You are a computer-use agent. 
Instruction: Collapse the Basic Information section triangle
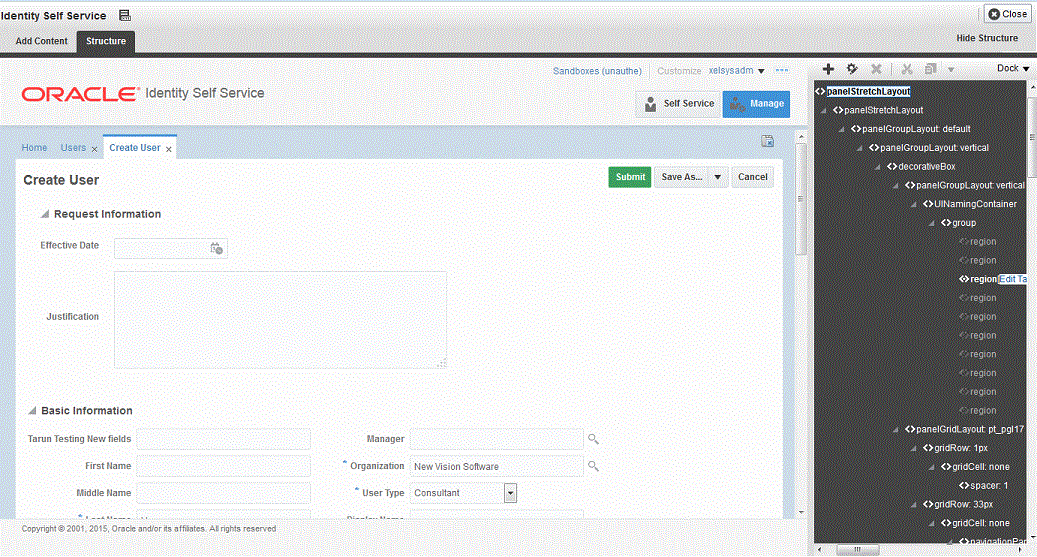pyautogui.click(x=32, y=410)
